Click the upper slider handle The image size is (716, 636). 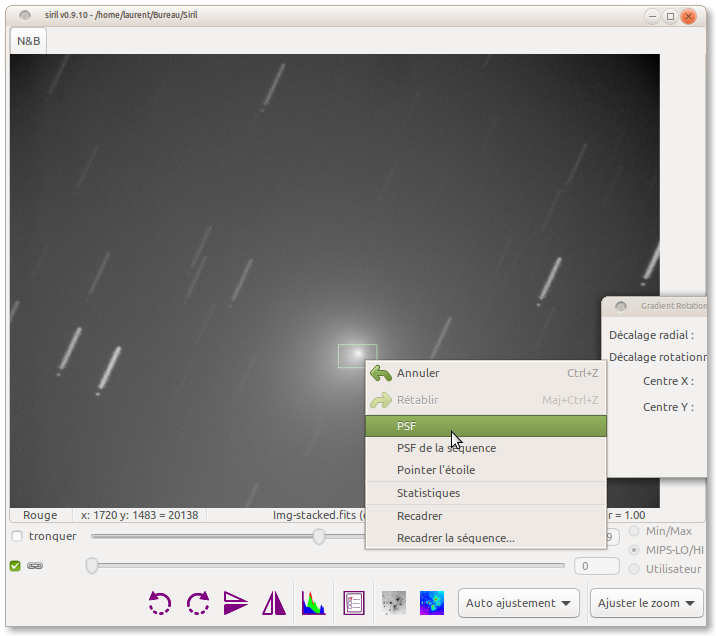319,537
